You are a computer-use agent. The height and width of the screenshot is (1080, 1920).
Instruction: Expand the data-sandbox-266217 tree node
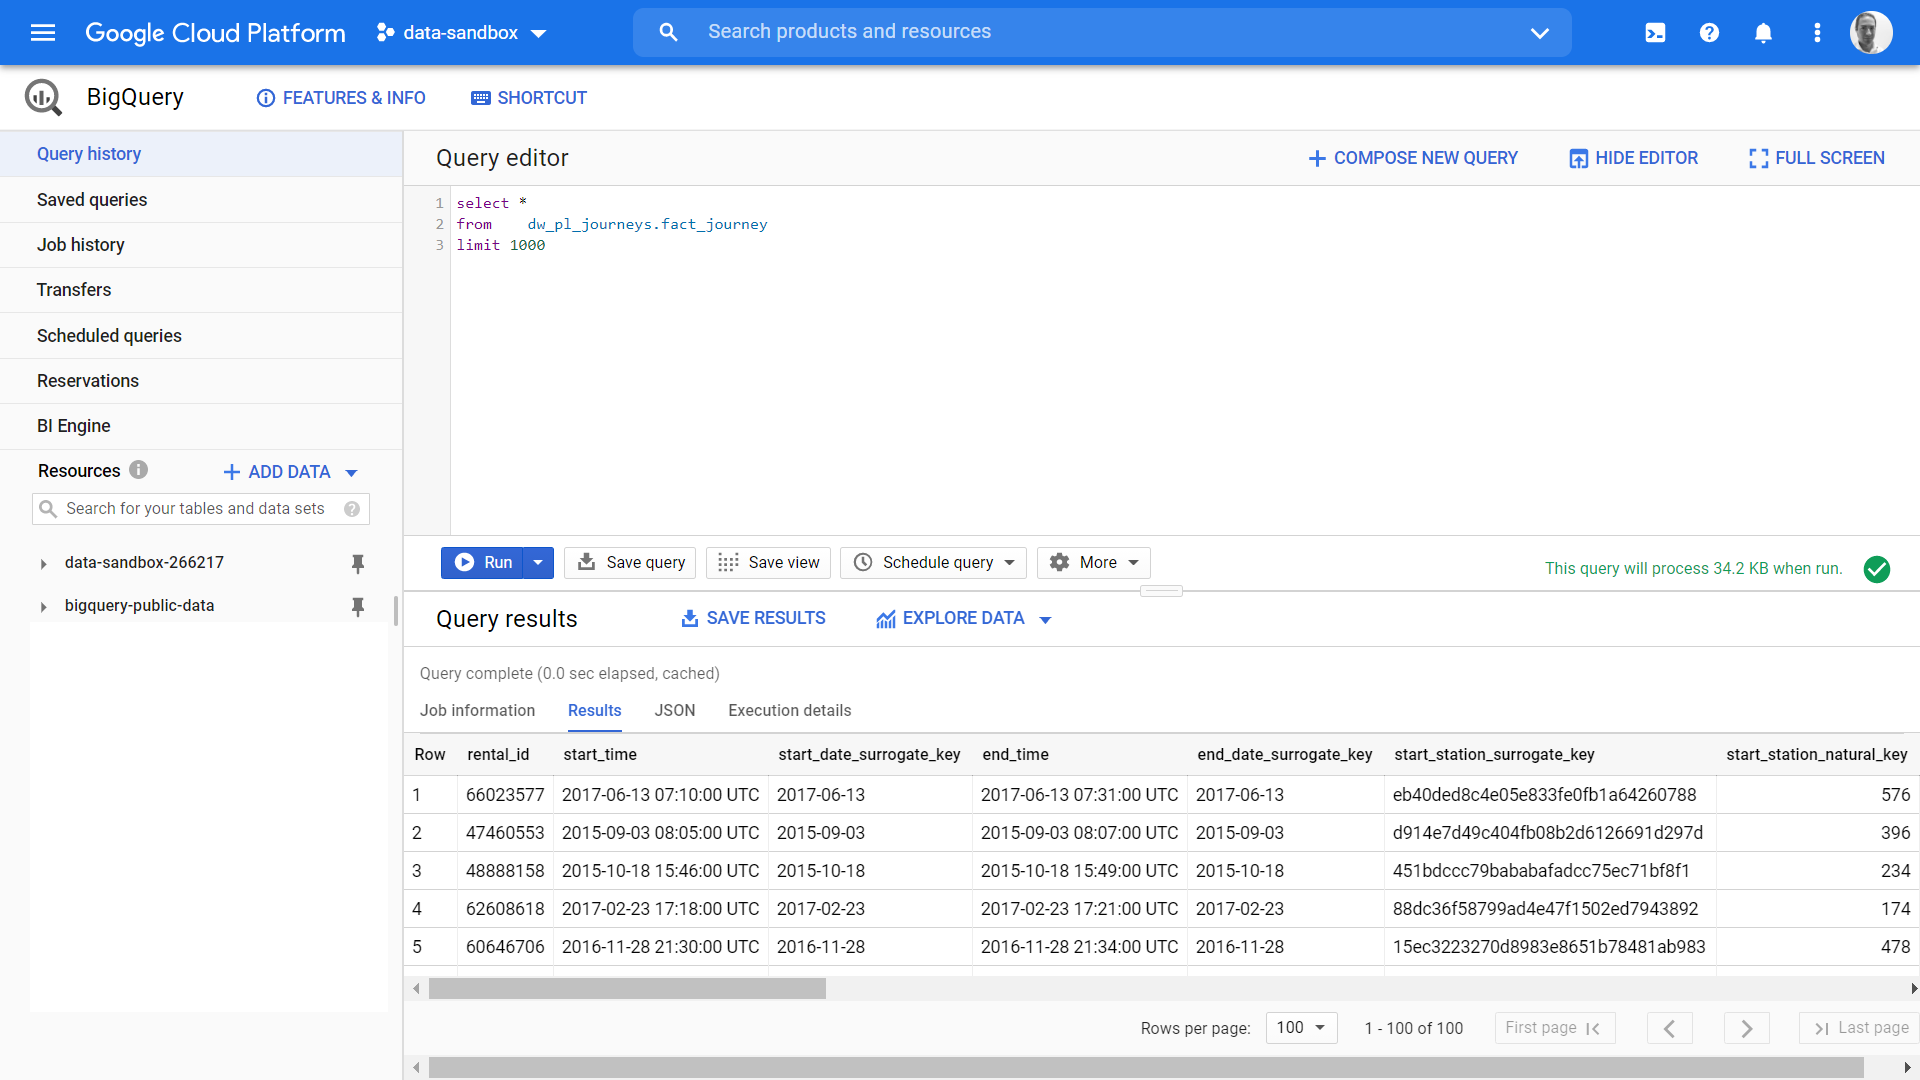pyautogui.click(x=43, y=564)
